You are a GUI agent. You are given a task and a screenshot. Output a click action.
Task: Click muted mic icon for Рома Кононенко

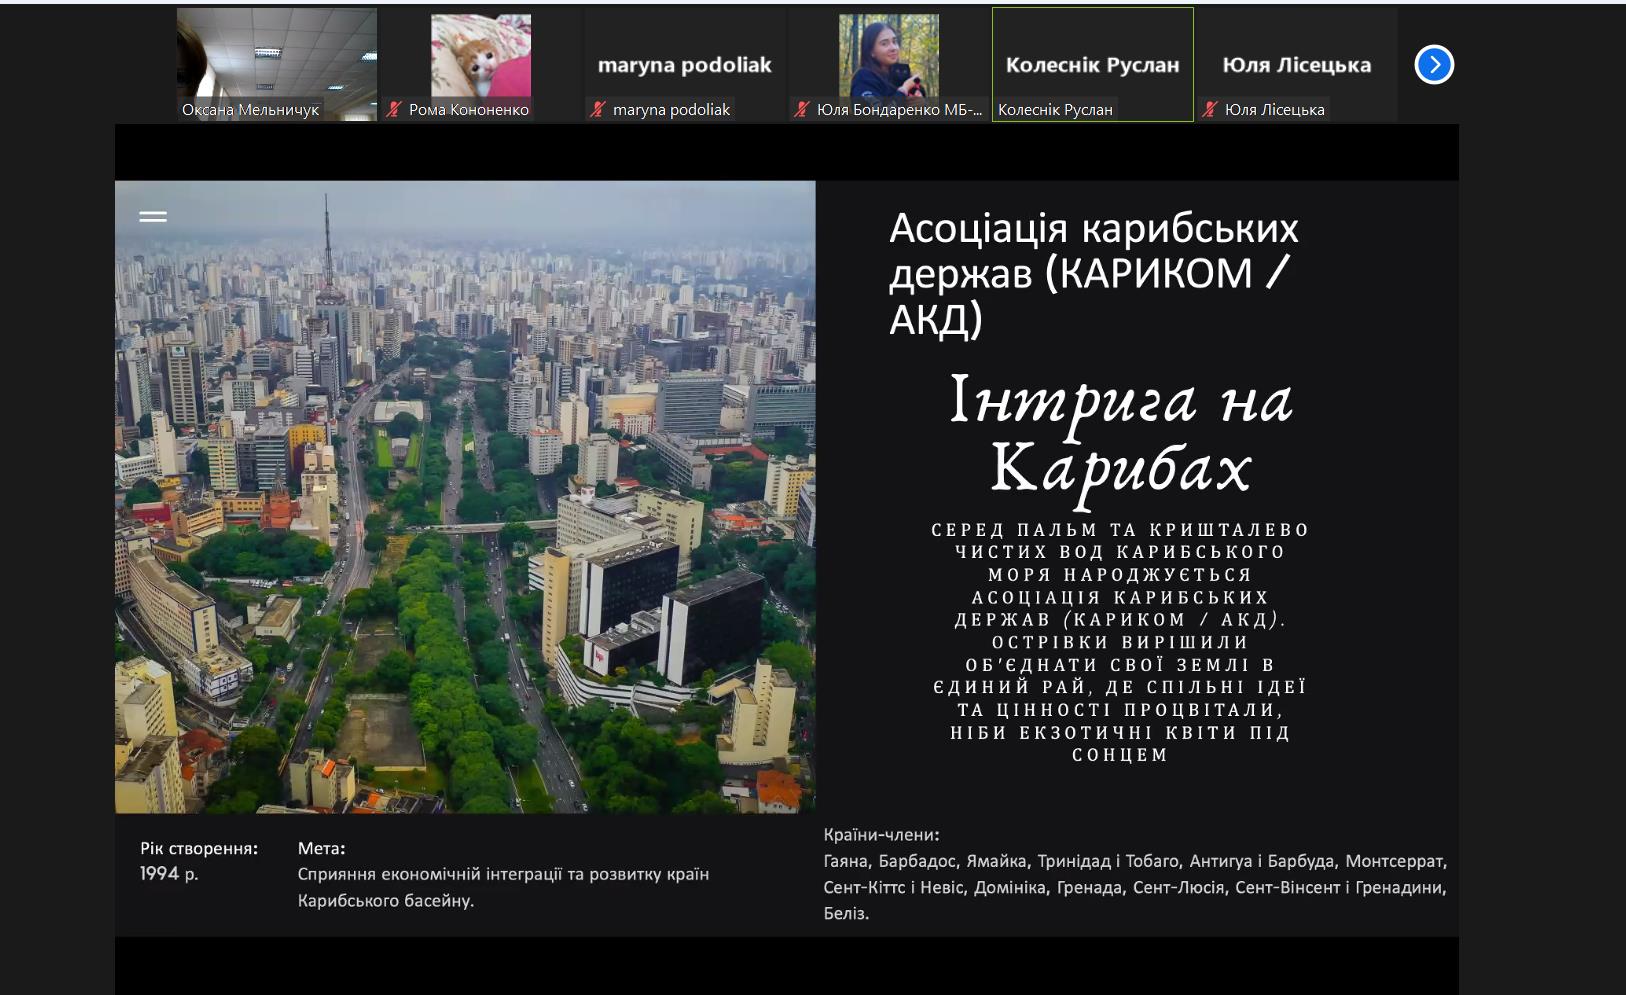395,110
